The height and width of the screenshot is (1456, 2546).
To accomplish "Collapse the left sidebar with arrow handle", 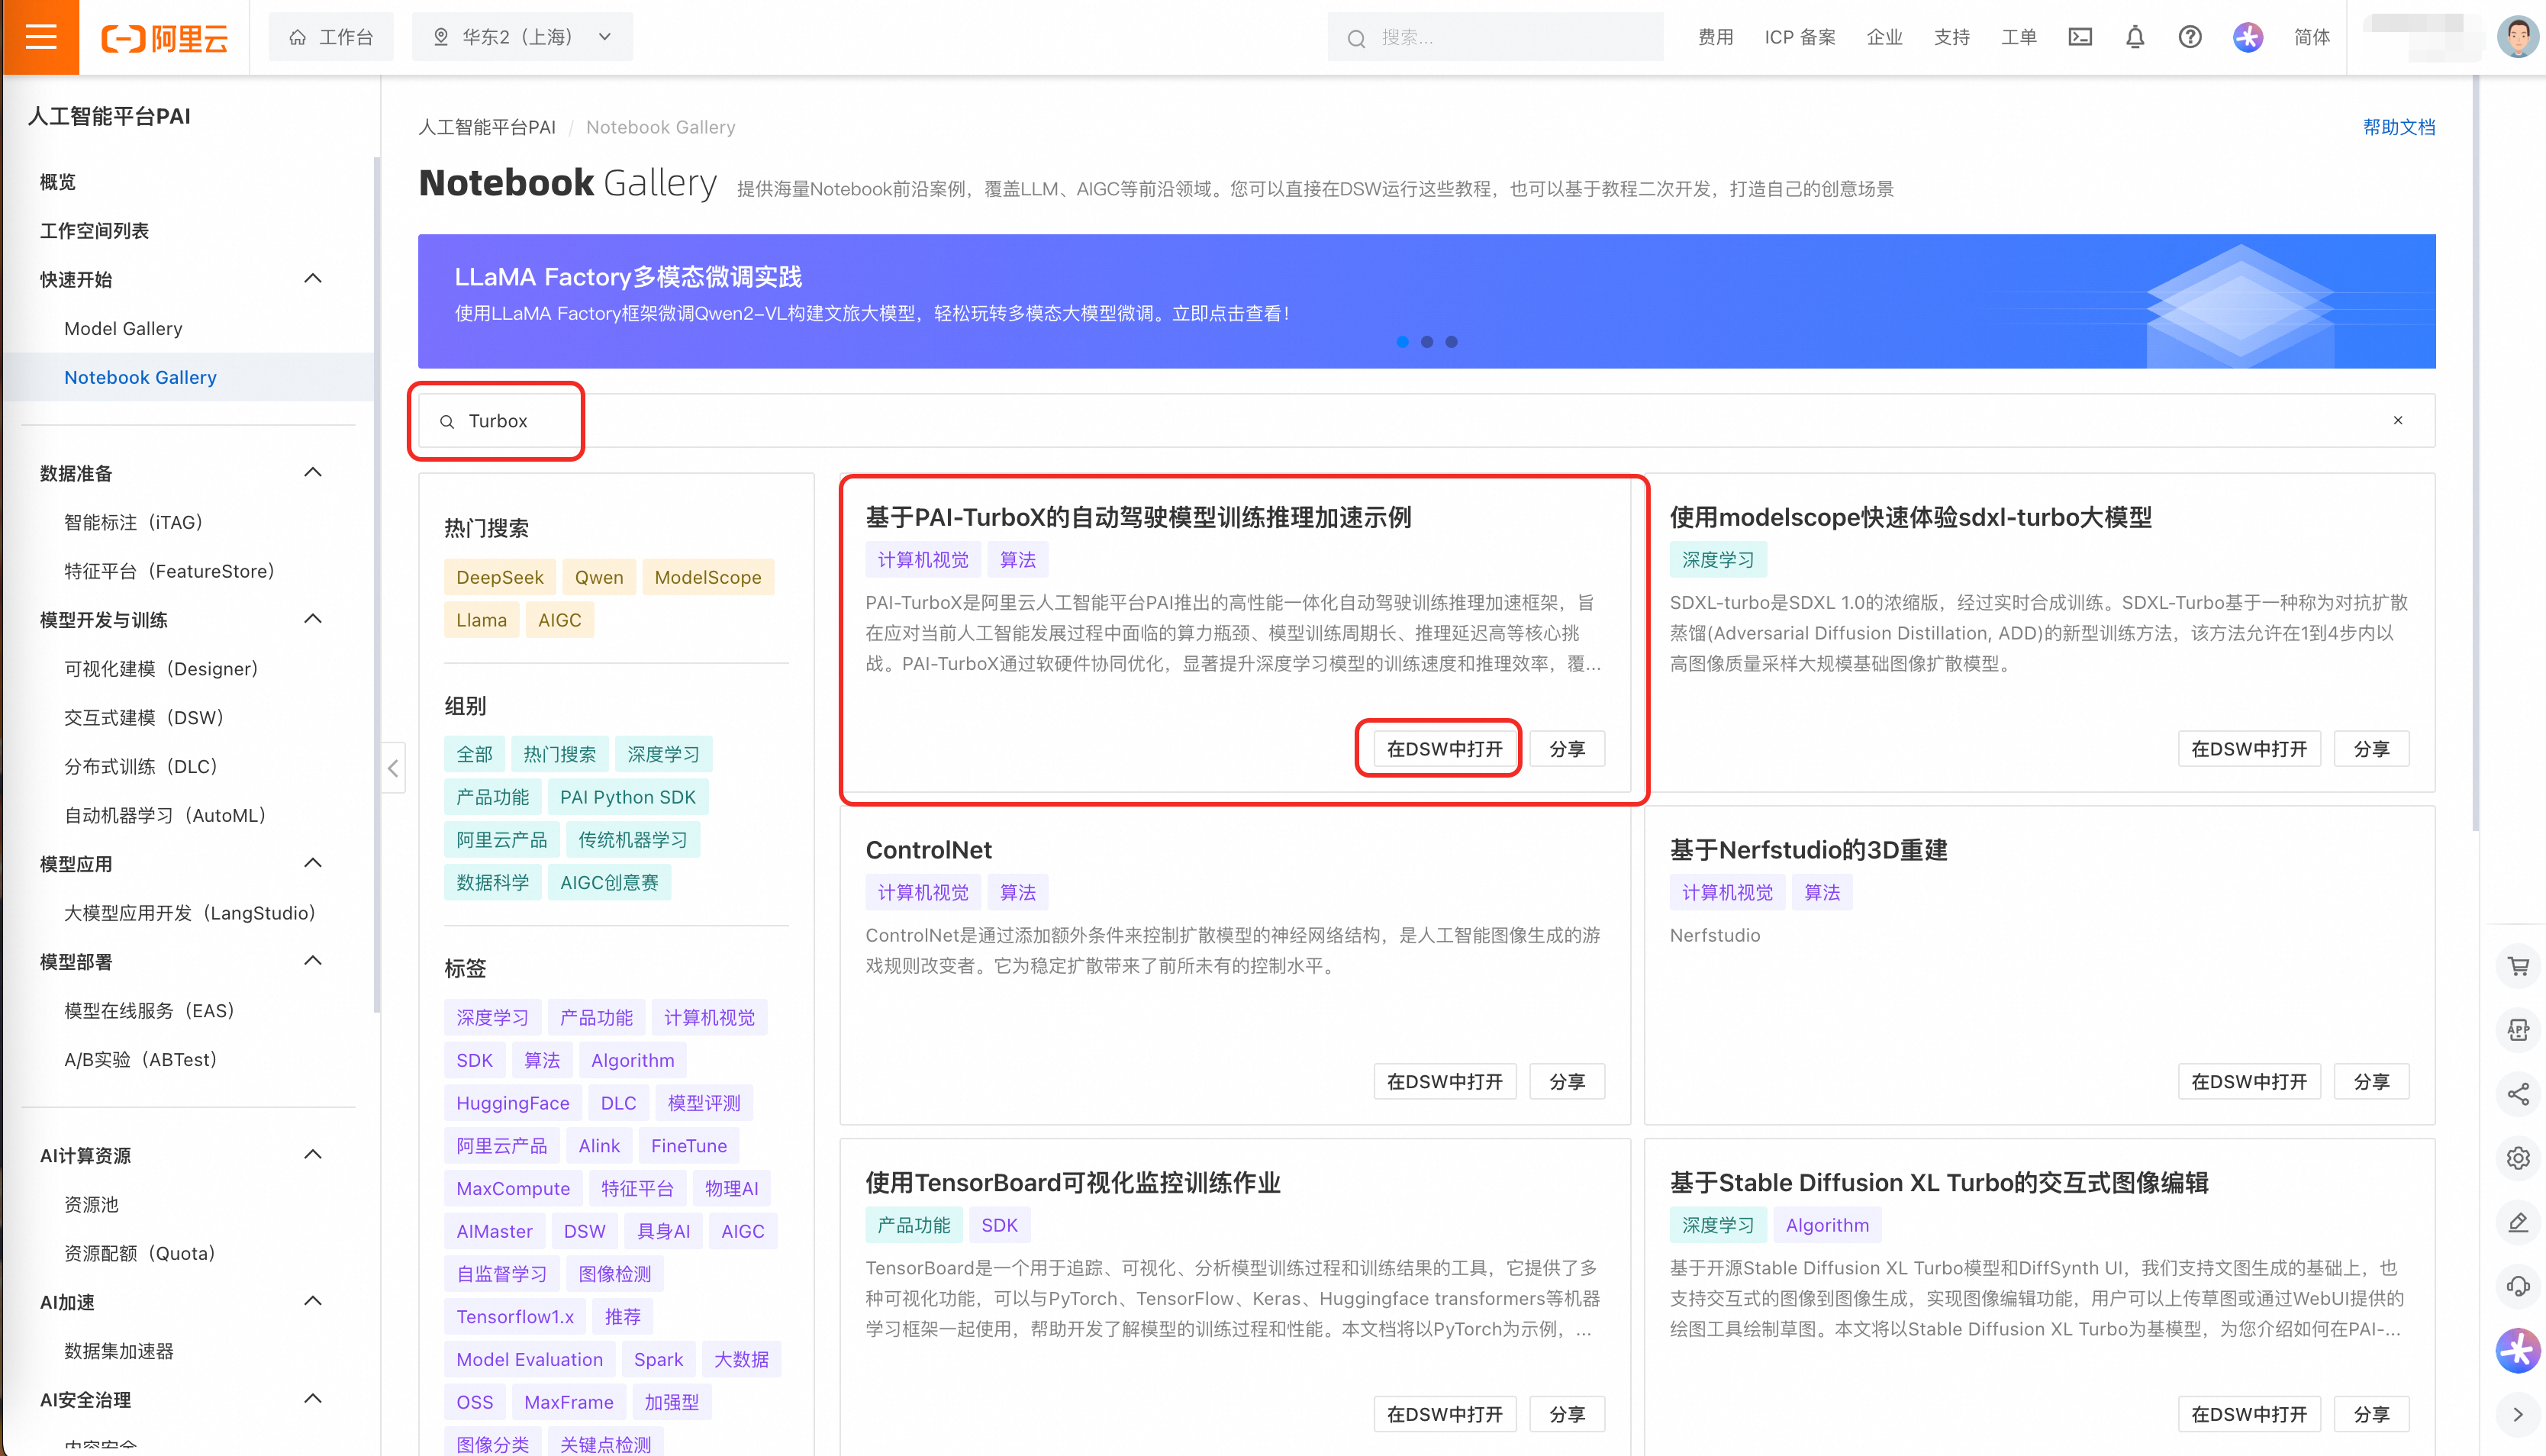I will (393, 768).
